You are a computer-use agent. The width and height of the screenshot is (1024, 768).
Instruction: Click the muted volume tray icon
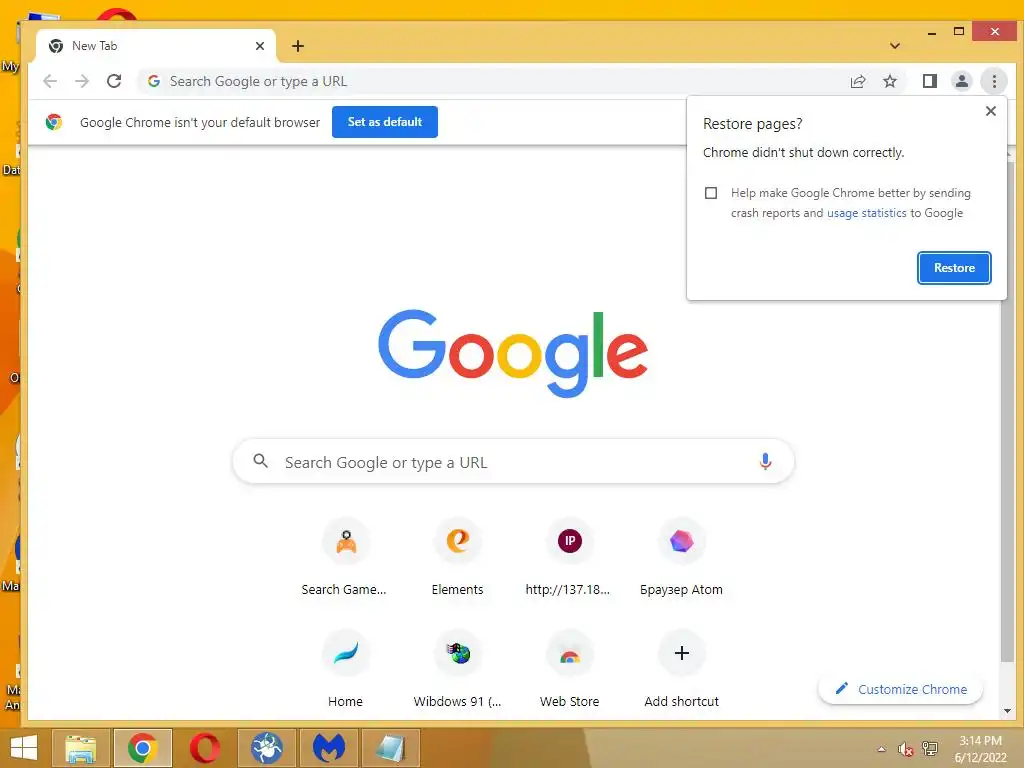click(905, 749)
